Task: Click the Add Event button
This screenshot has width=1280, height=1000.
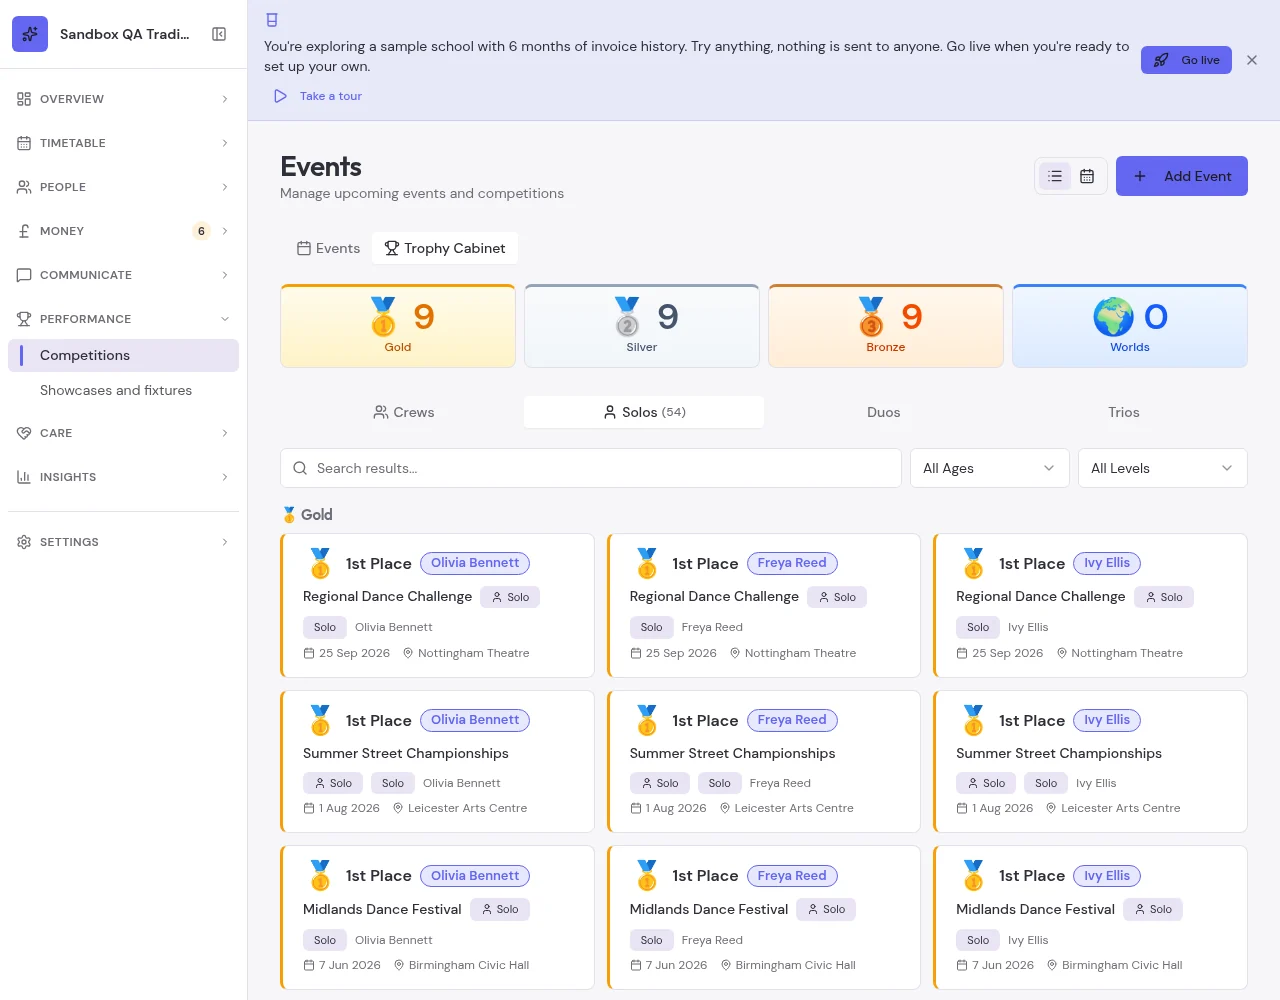Action: [x=1182, y=176]
